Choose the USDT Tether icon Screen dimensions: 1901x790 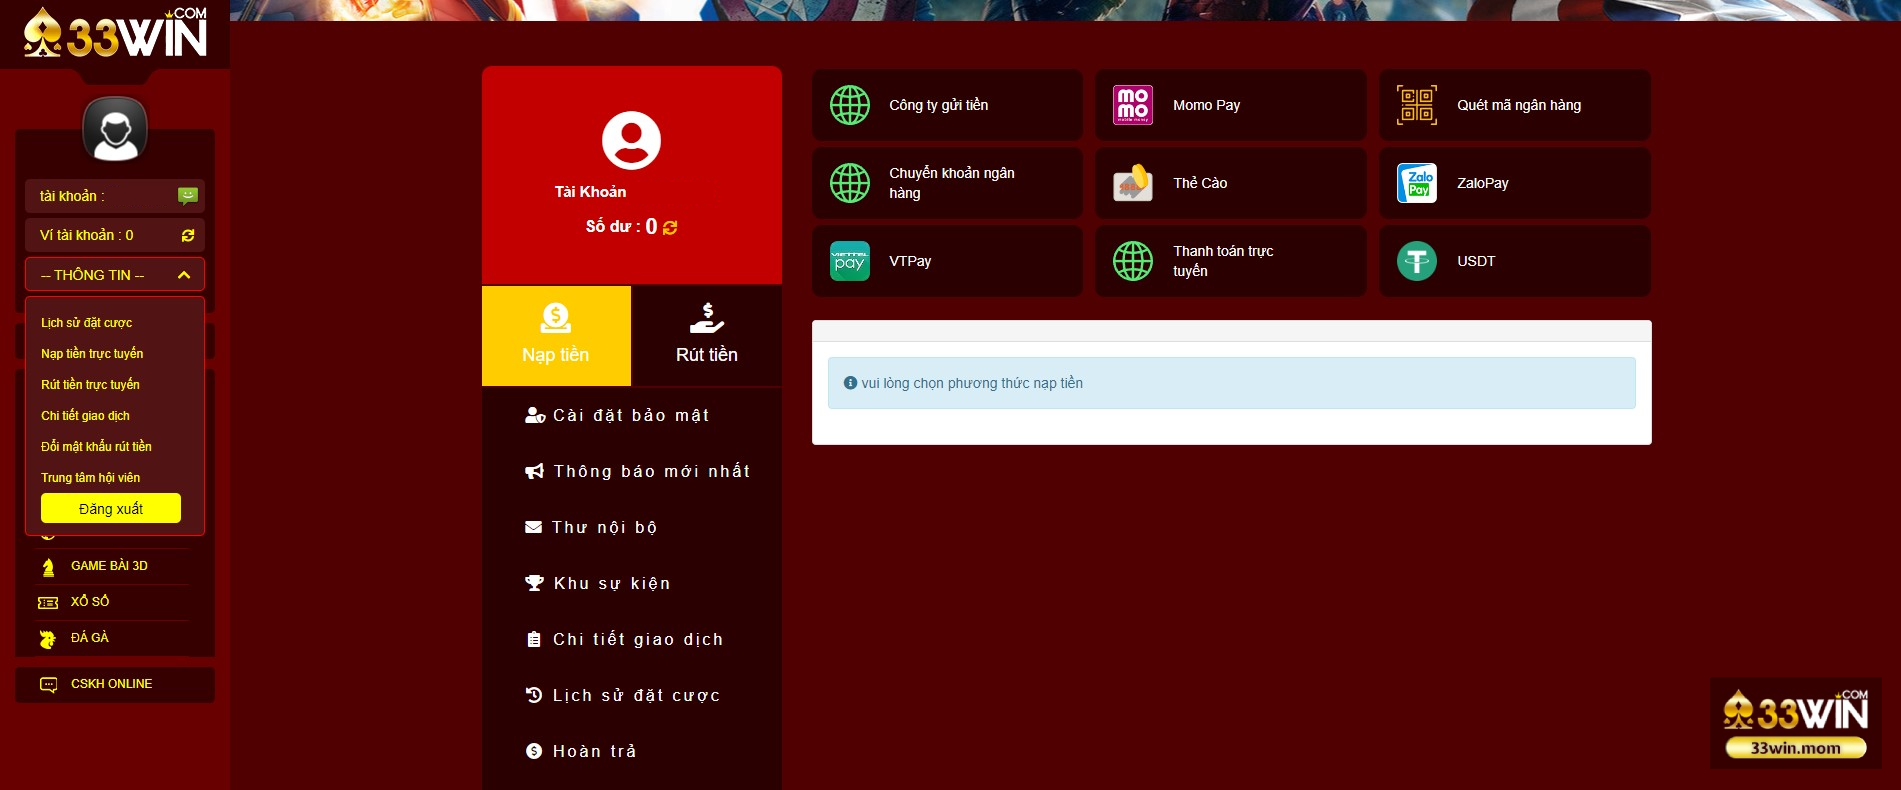click(1416, 261)
